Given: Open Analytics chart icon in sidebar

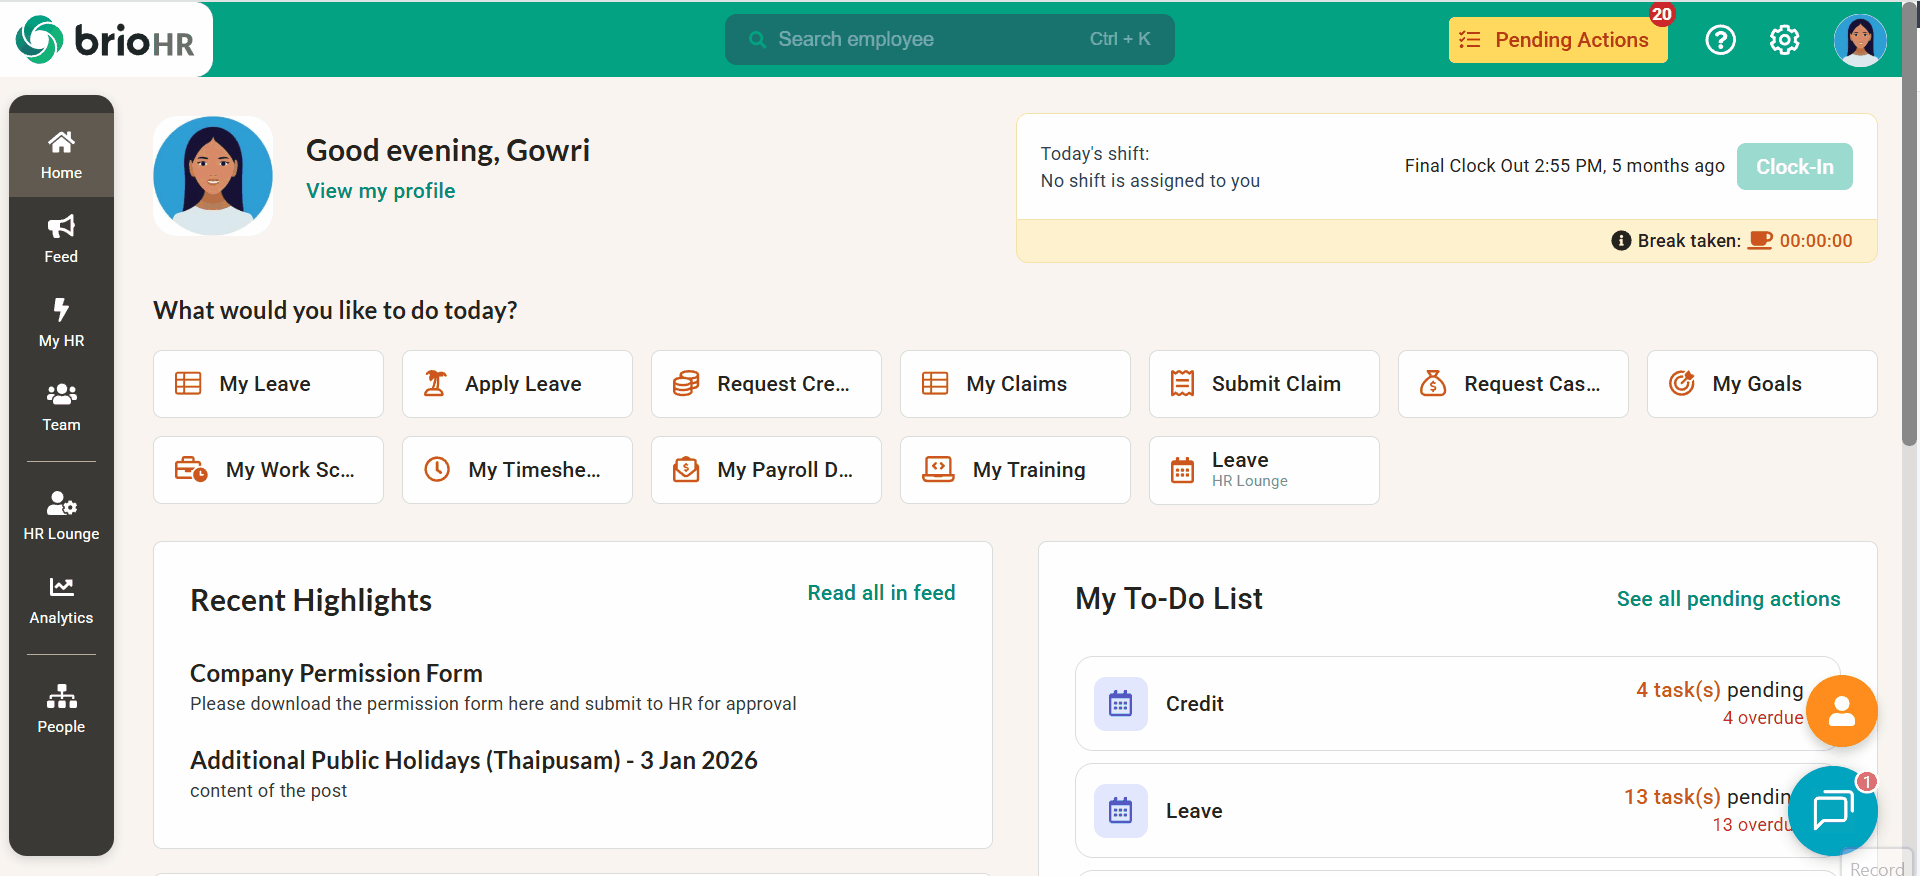Looking at the screenshot, I should tap(61, 587).
